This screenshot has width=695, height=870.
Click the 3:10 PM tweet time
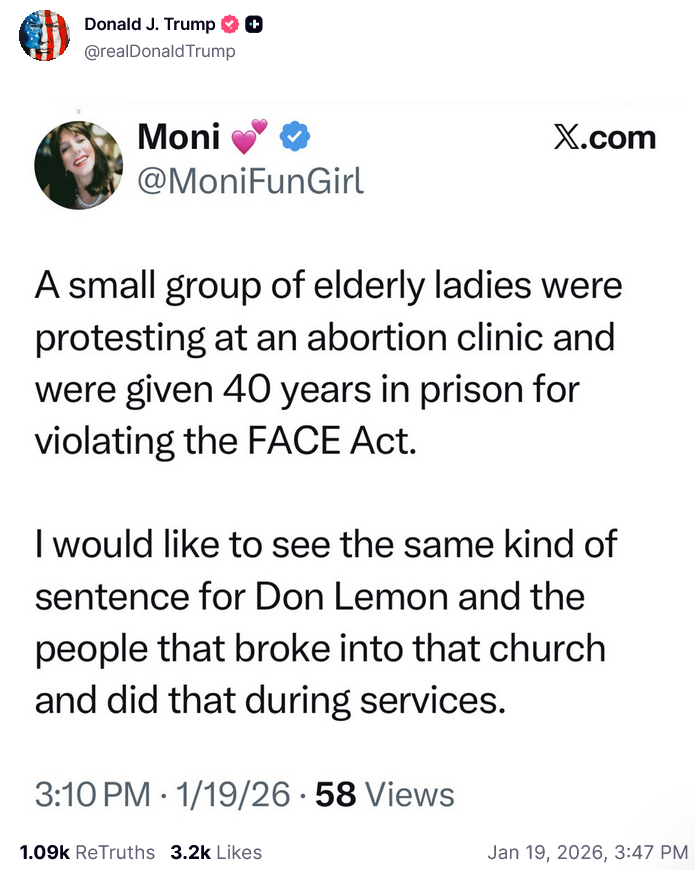tap(92, 795)
